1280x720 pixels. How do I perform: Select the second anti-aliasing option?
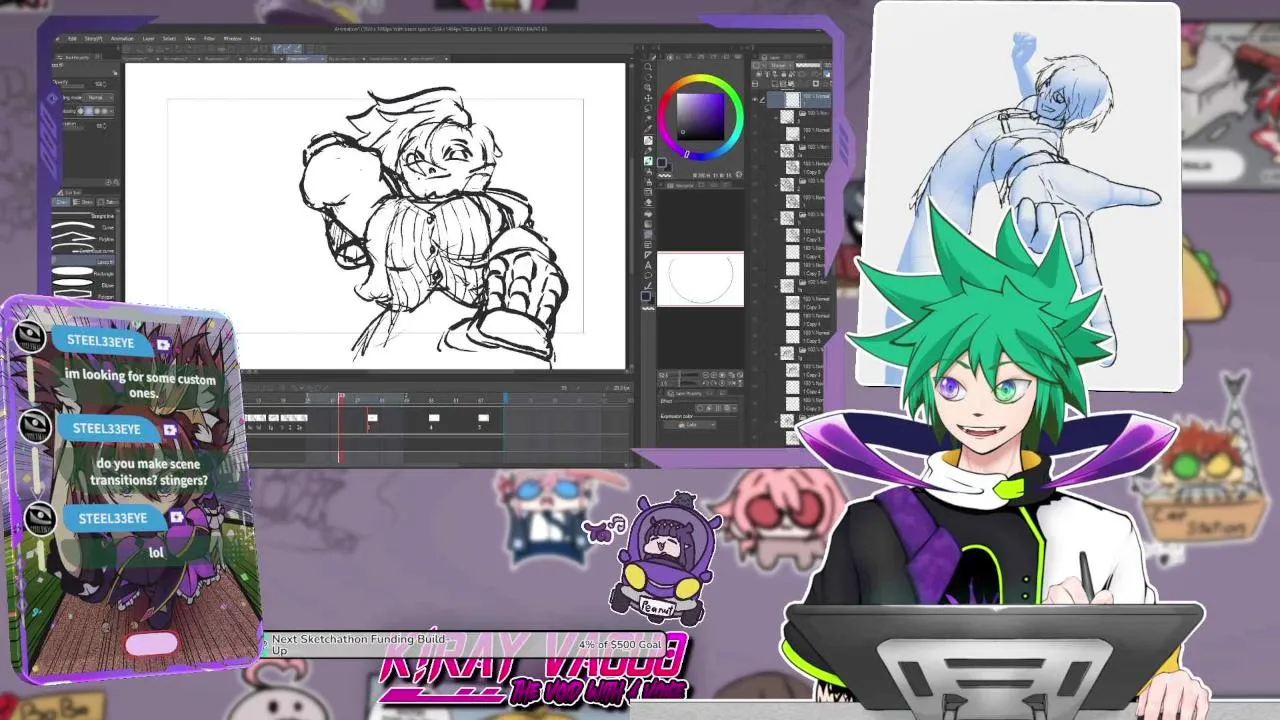tap(88, 111)
